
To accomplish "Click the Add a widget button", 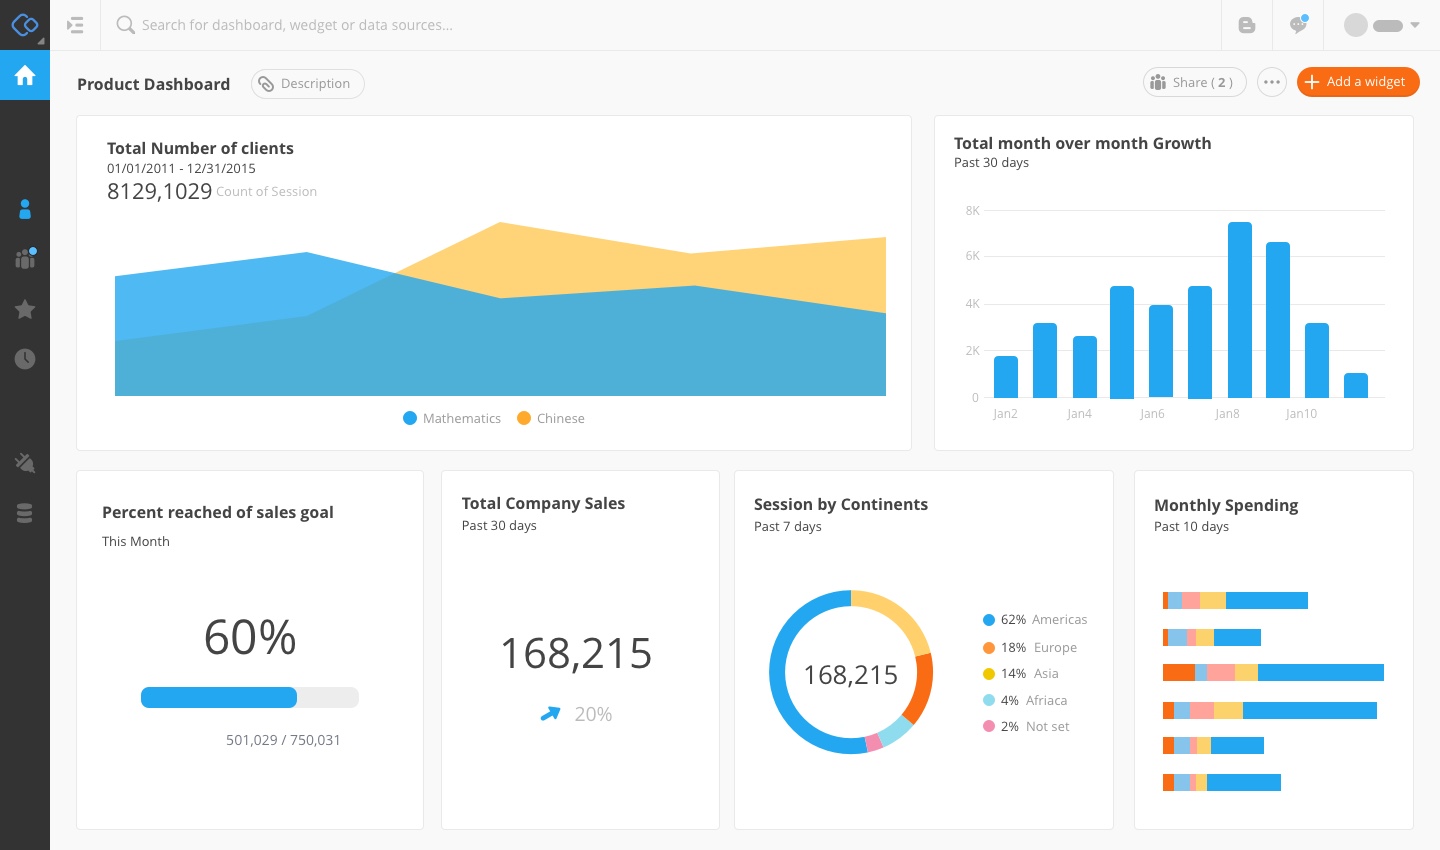I will pyautogui.click(x=1358, y=82).
